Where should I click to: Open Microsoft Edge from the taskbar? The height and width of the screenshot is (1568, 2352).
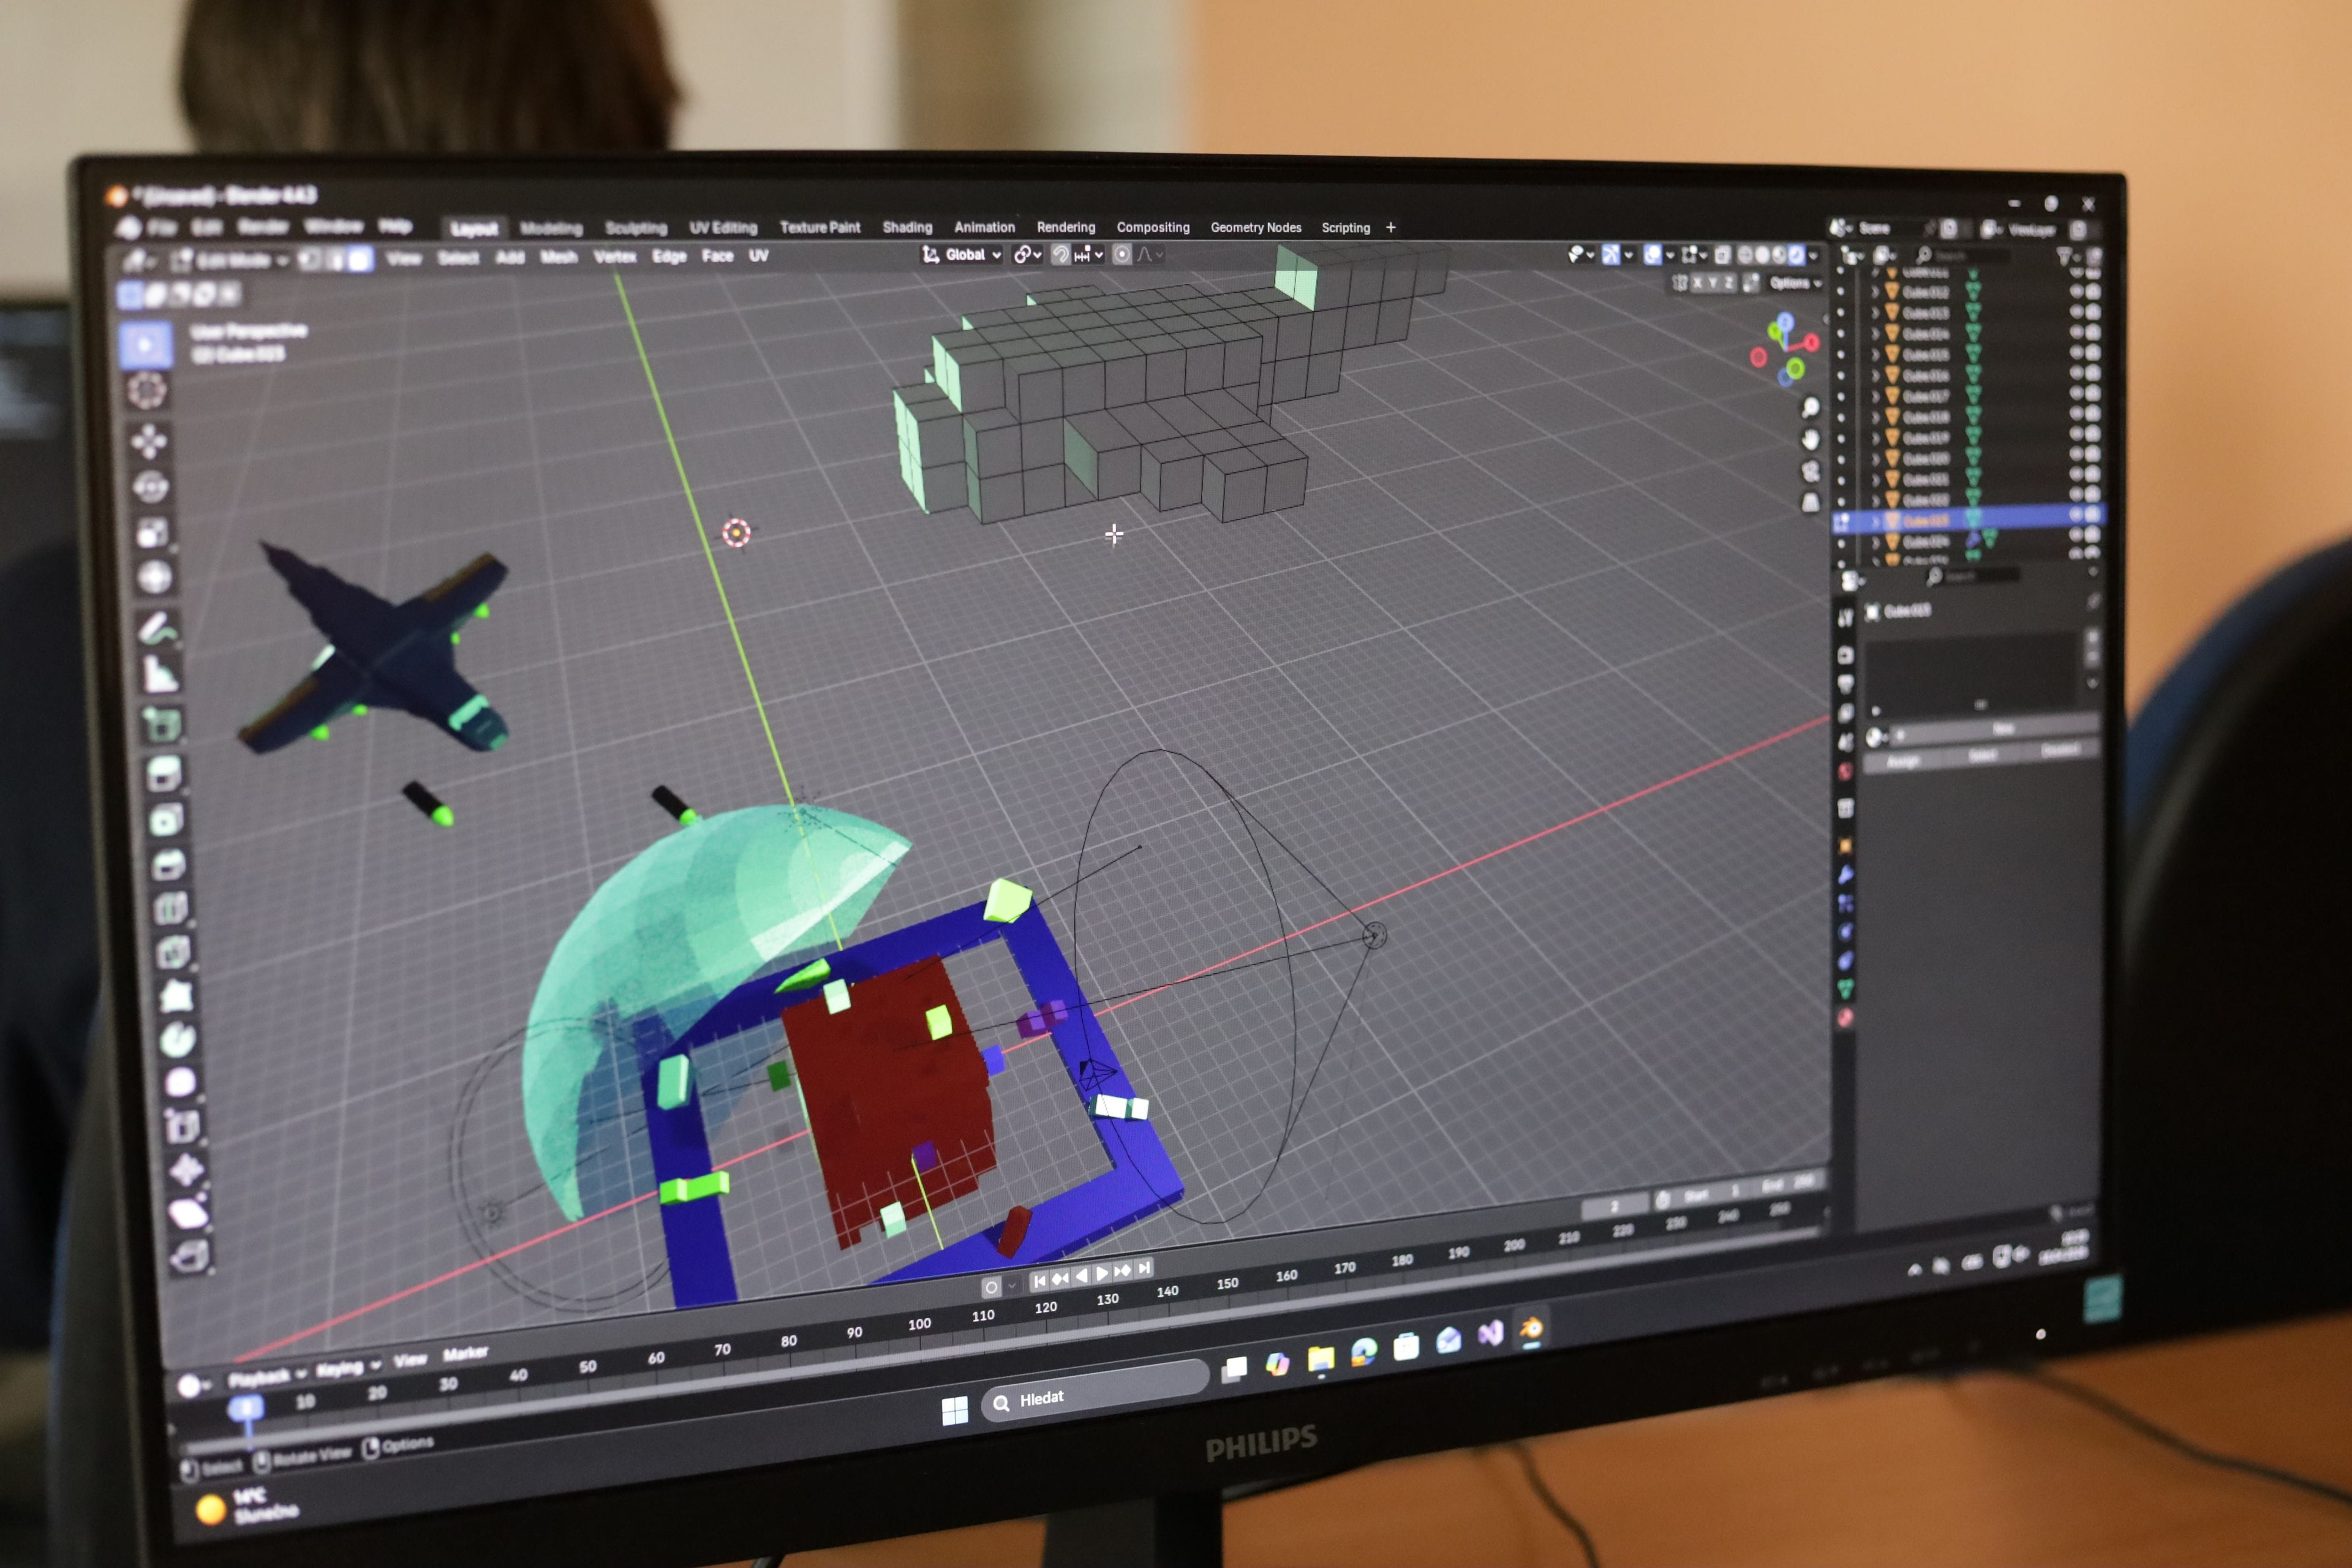click(1363, 1352)
